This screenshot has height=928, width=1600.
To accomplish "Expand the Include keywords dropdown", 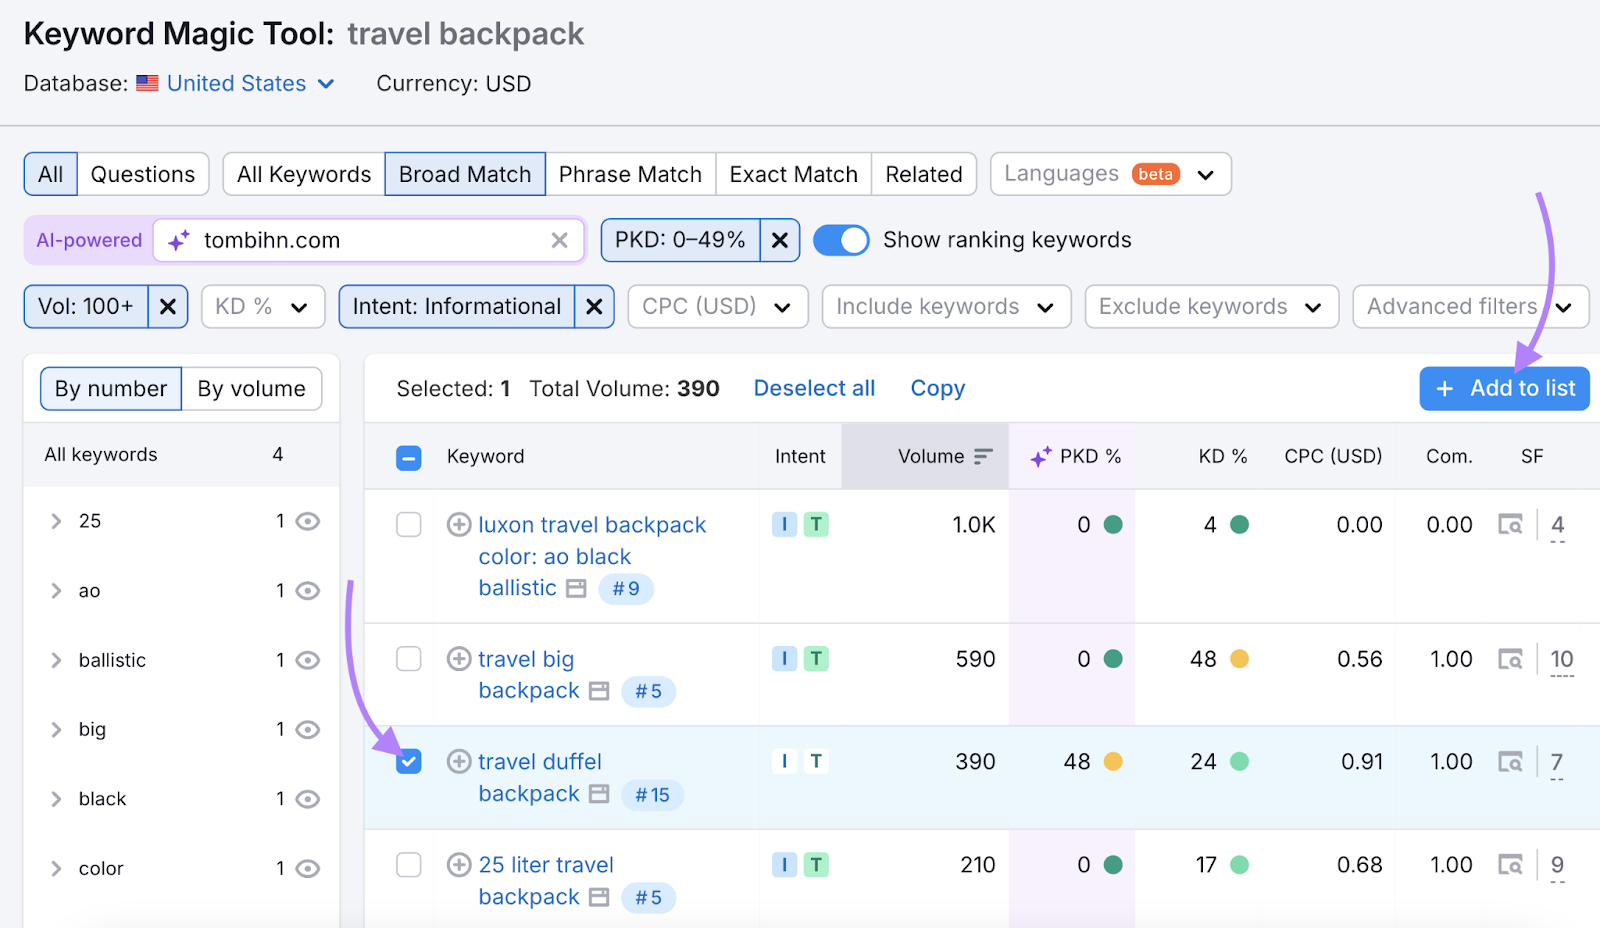I will (x=945, y=307).
